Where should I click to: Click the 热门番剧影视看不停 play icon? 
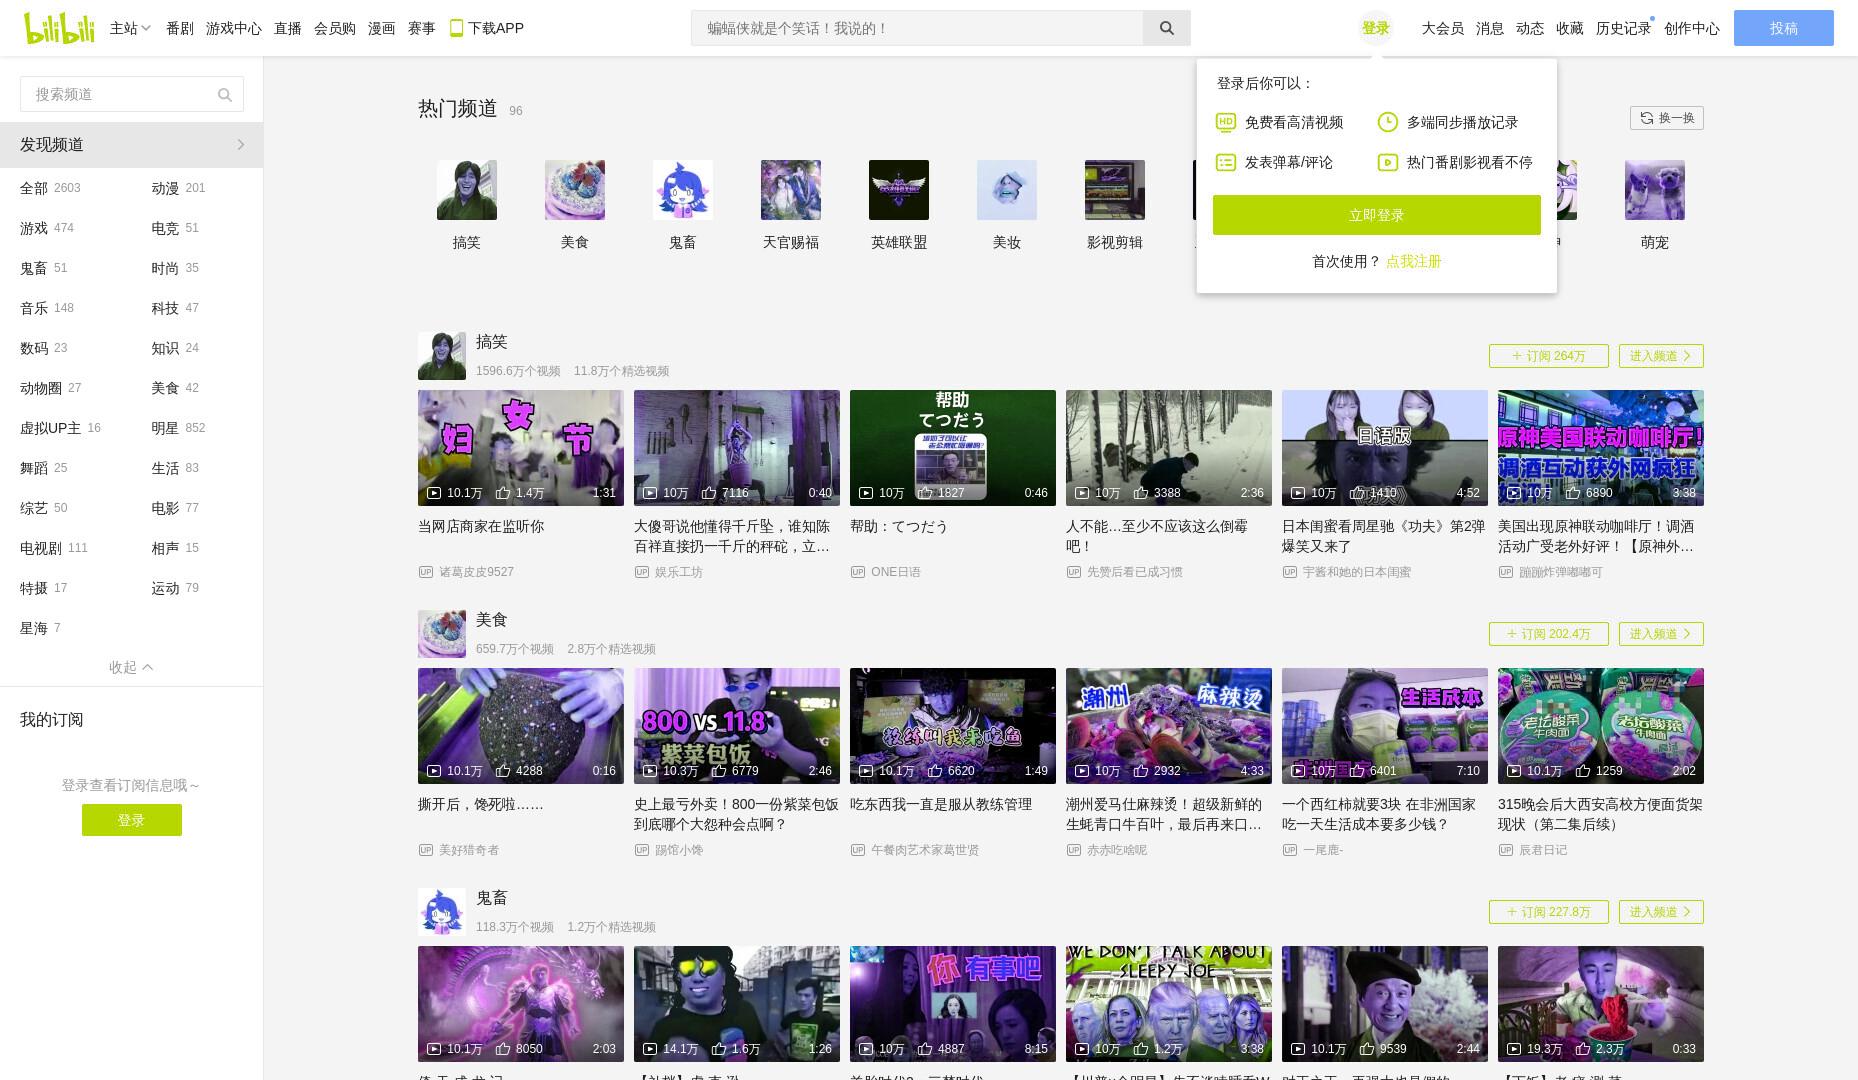[1388, 162]
